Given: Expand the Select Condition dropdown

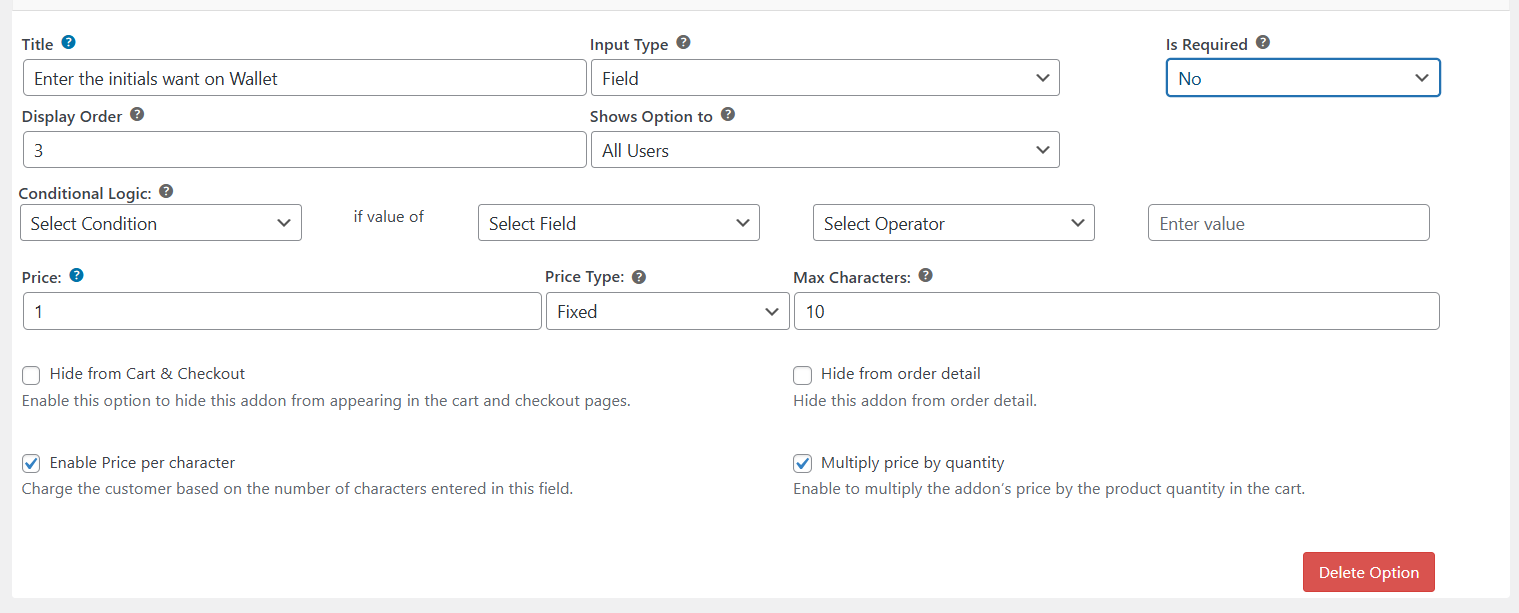Looking at the screenshot, I should click(160, 223).
